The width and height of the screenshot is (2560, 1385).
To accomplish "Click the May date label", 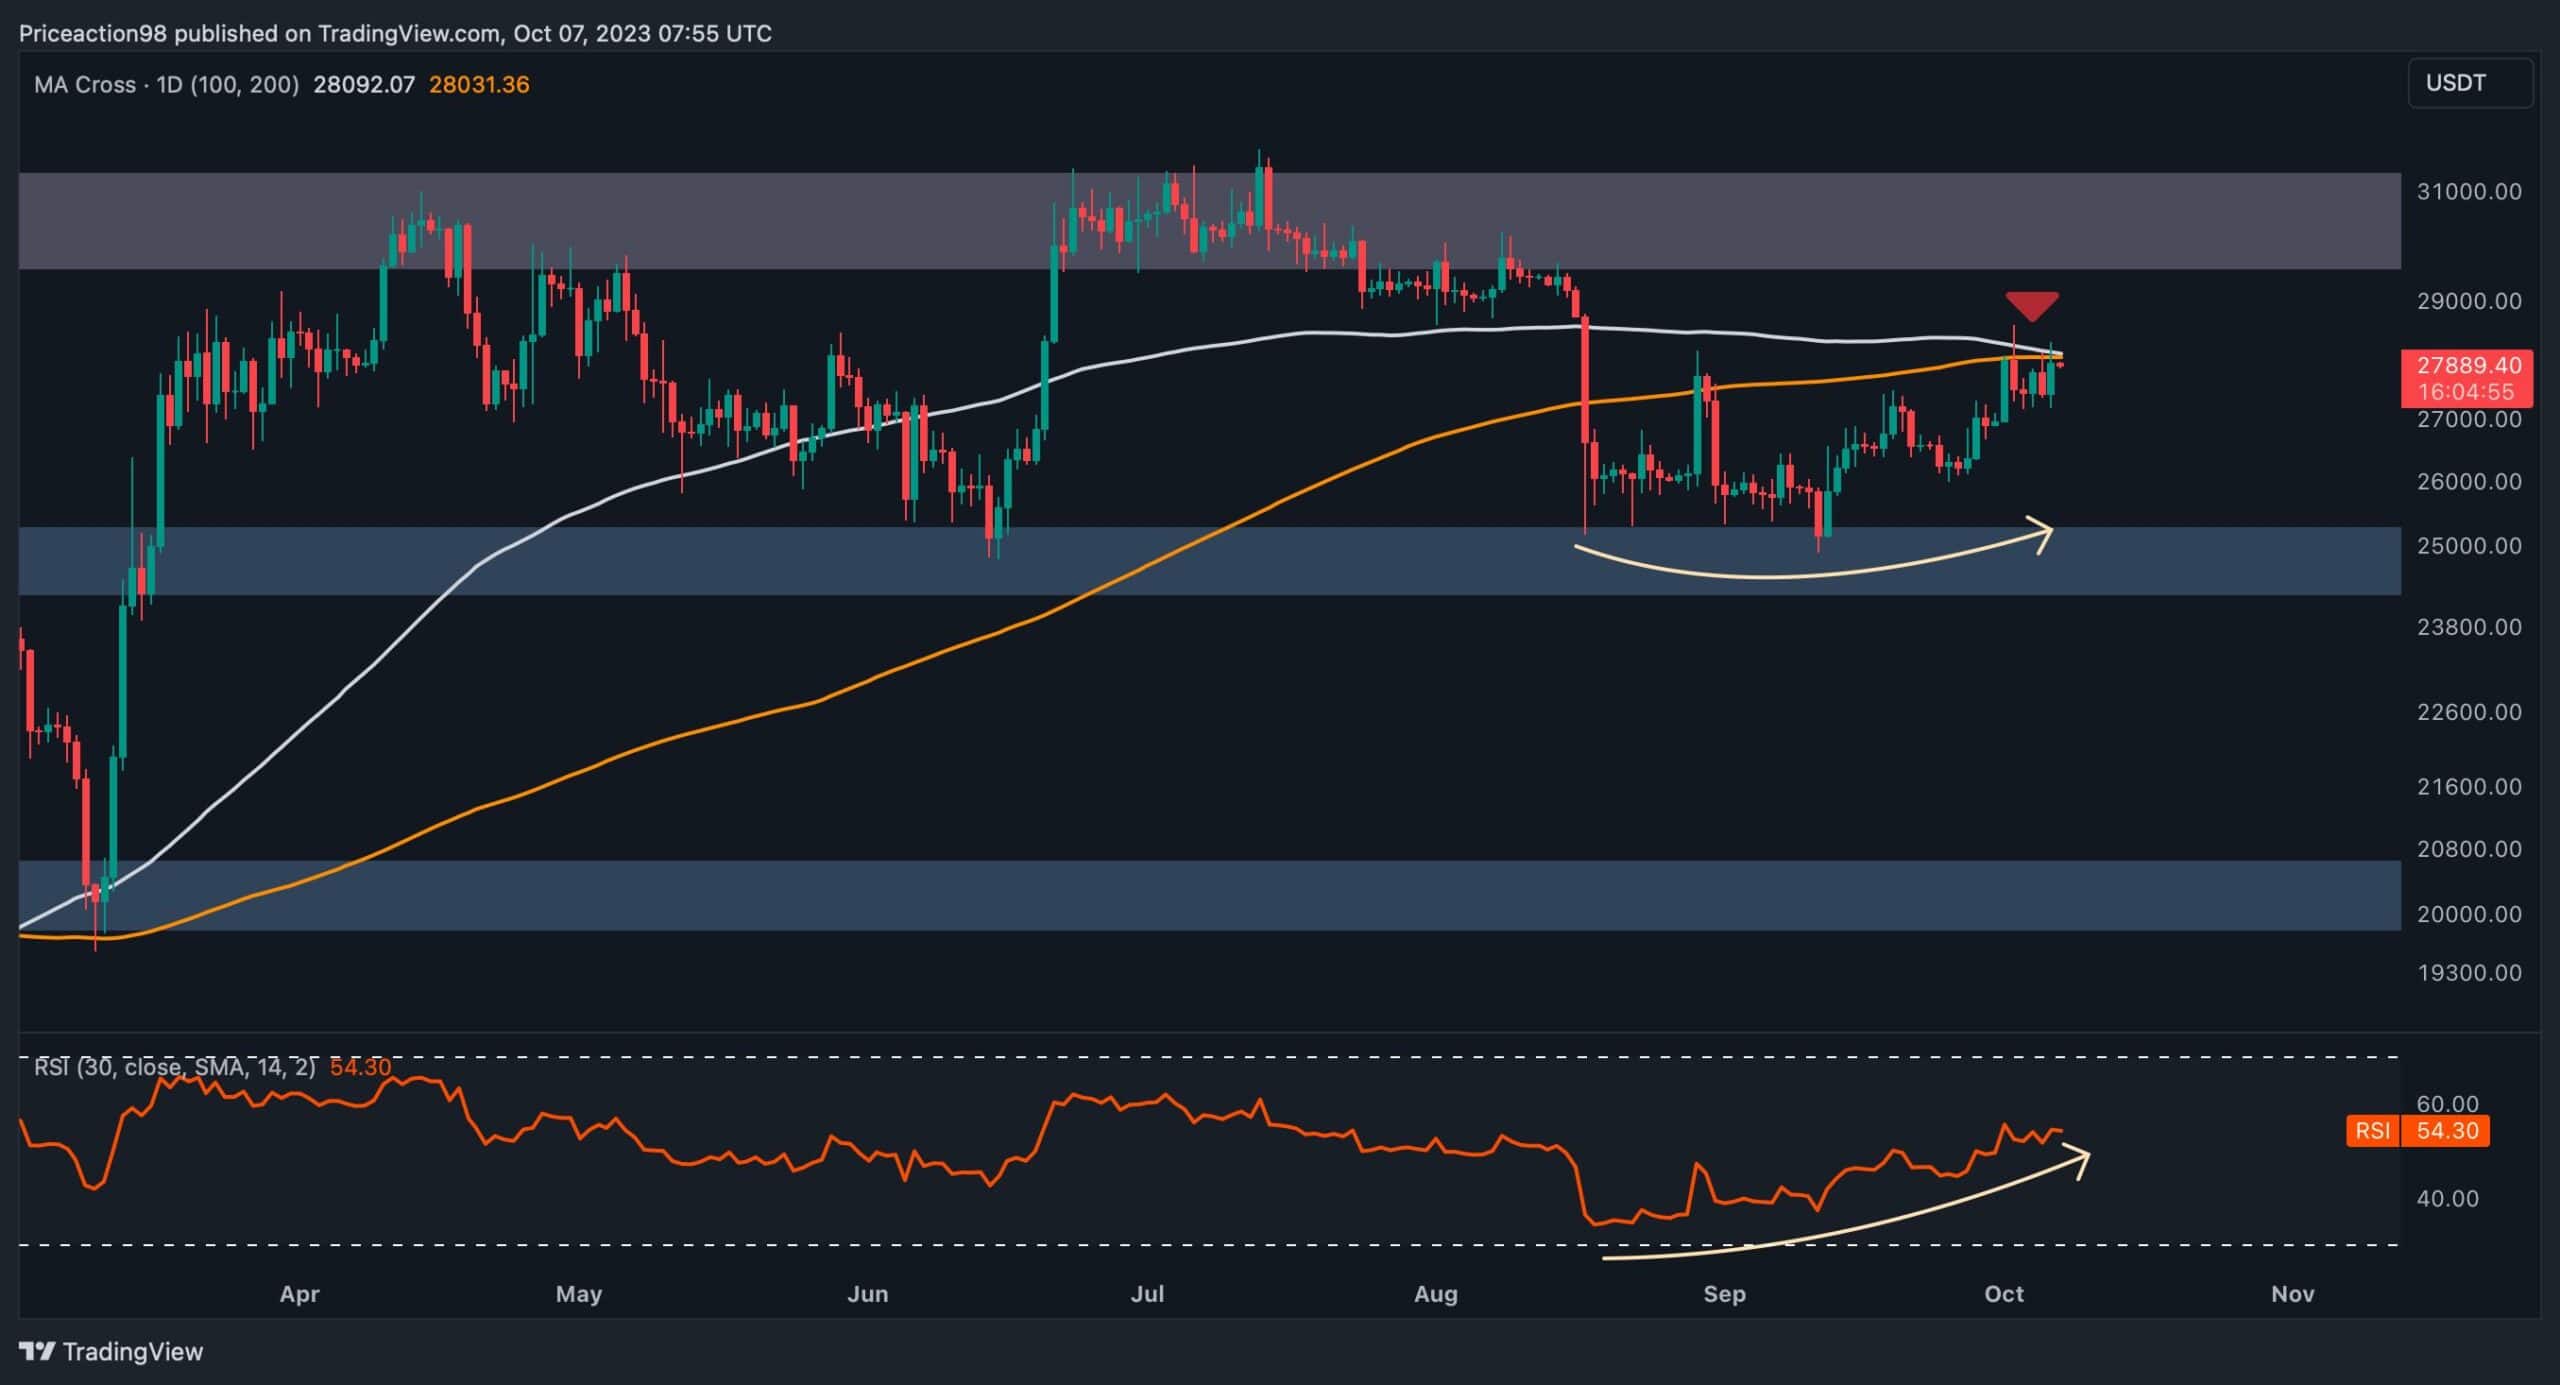I will tap(578, 1294).
